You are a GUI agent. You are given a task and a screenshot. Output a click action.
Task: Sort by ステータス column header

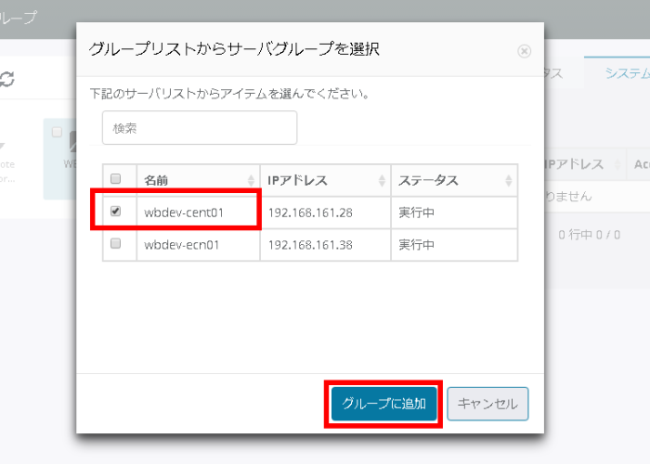[x=429, y=180]
